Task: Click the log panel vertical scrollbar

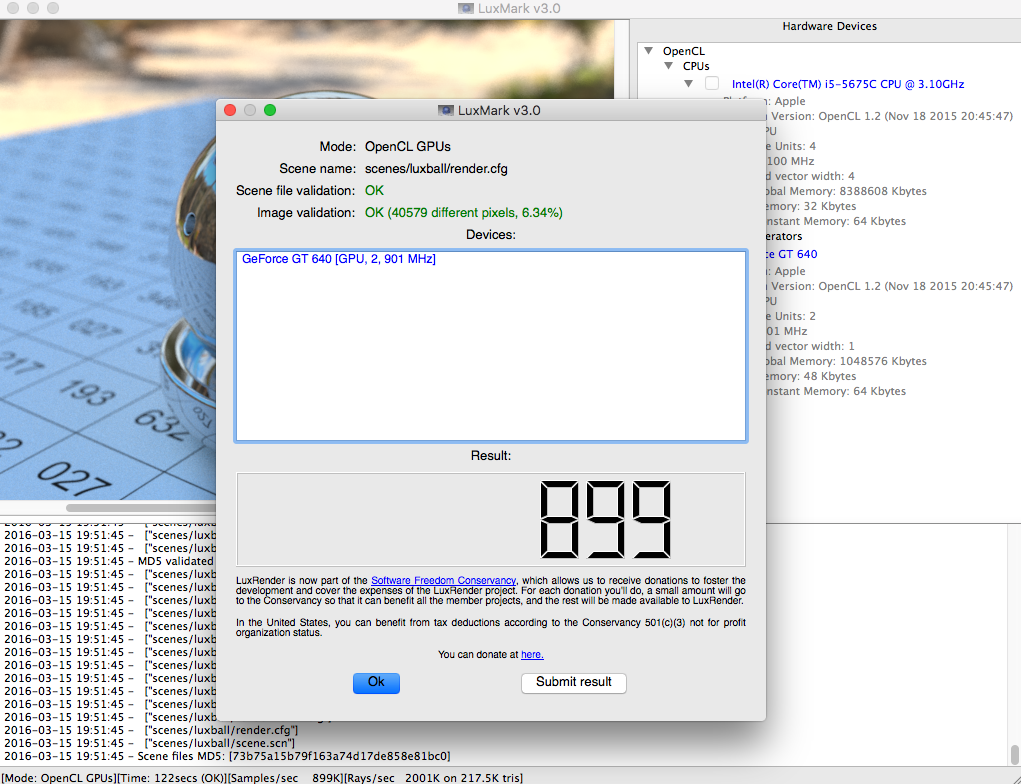Action: pyautogui.click(x=1015, y=755)
